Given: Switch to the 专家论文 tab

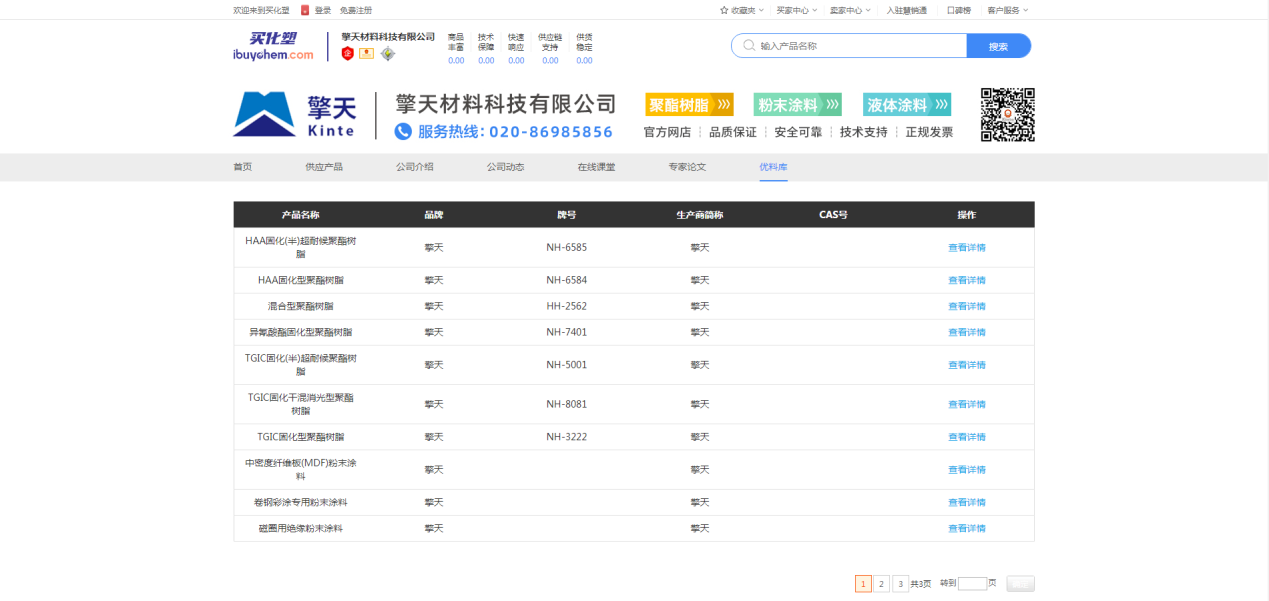Looking at the screenshot, I should 687,167.
